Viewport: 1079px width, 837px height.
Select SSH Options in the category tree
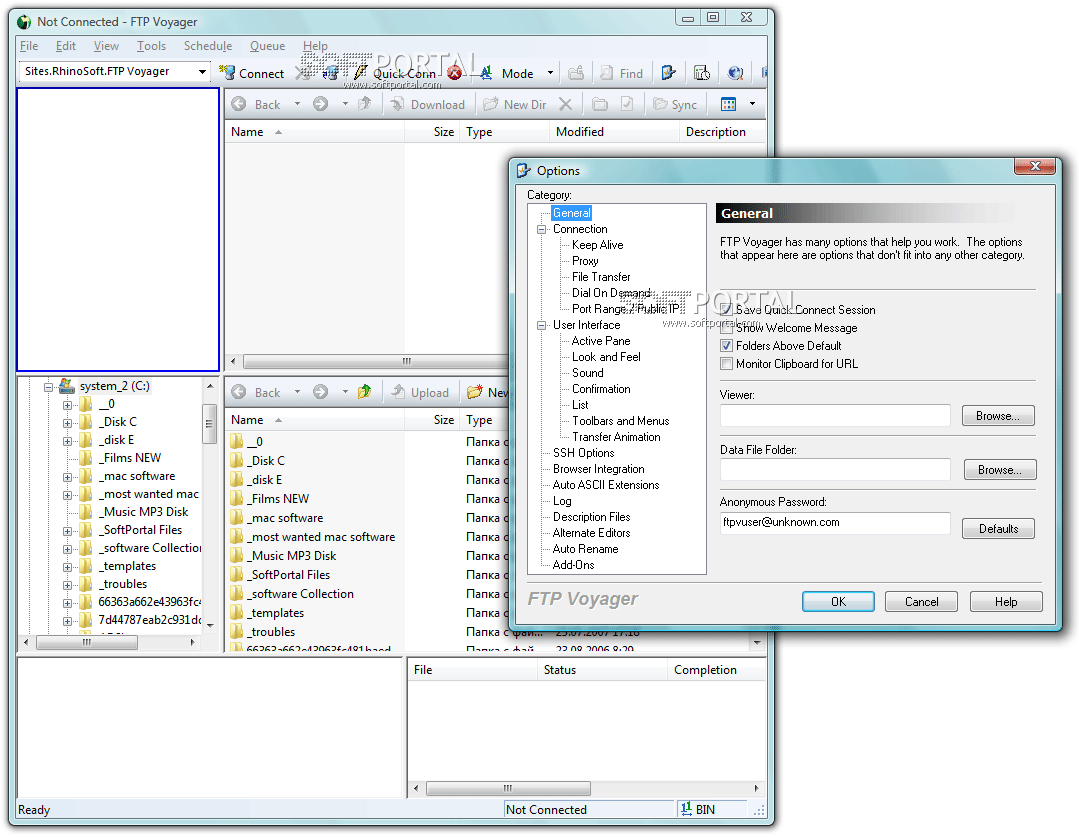(584, 453)
